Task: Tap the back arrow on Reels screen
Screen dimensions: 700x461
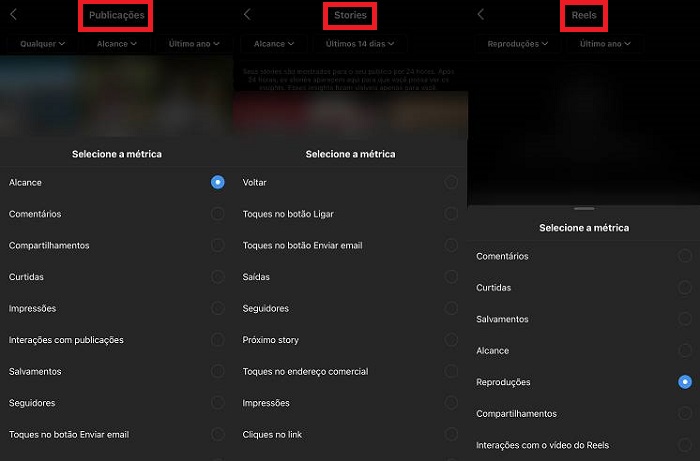Action: click(480, 14)
